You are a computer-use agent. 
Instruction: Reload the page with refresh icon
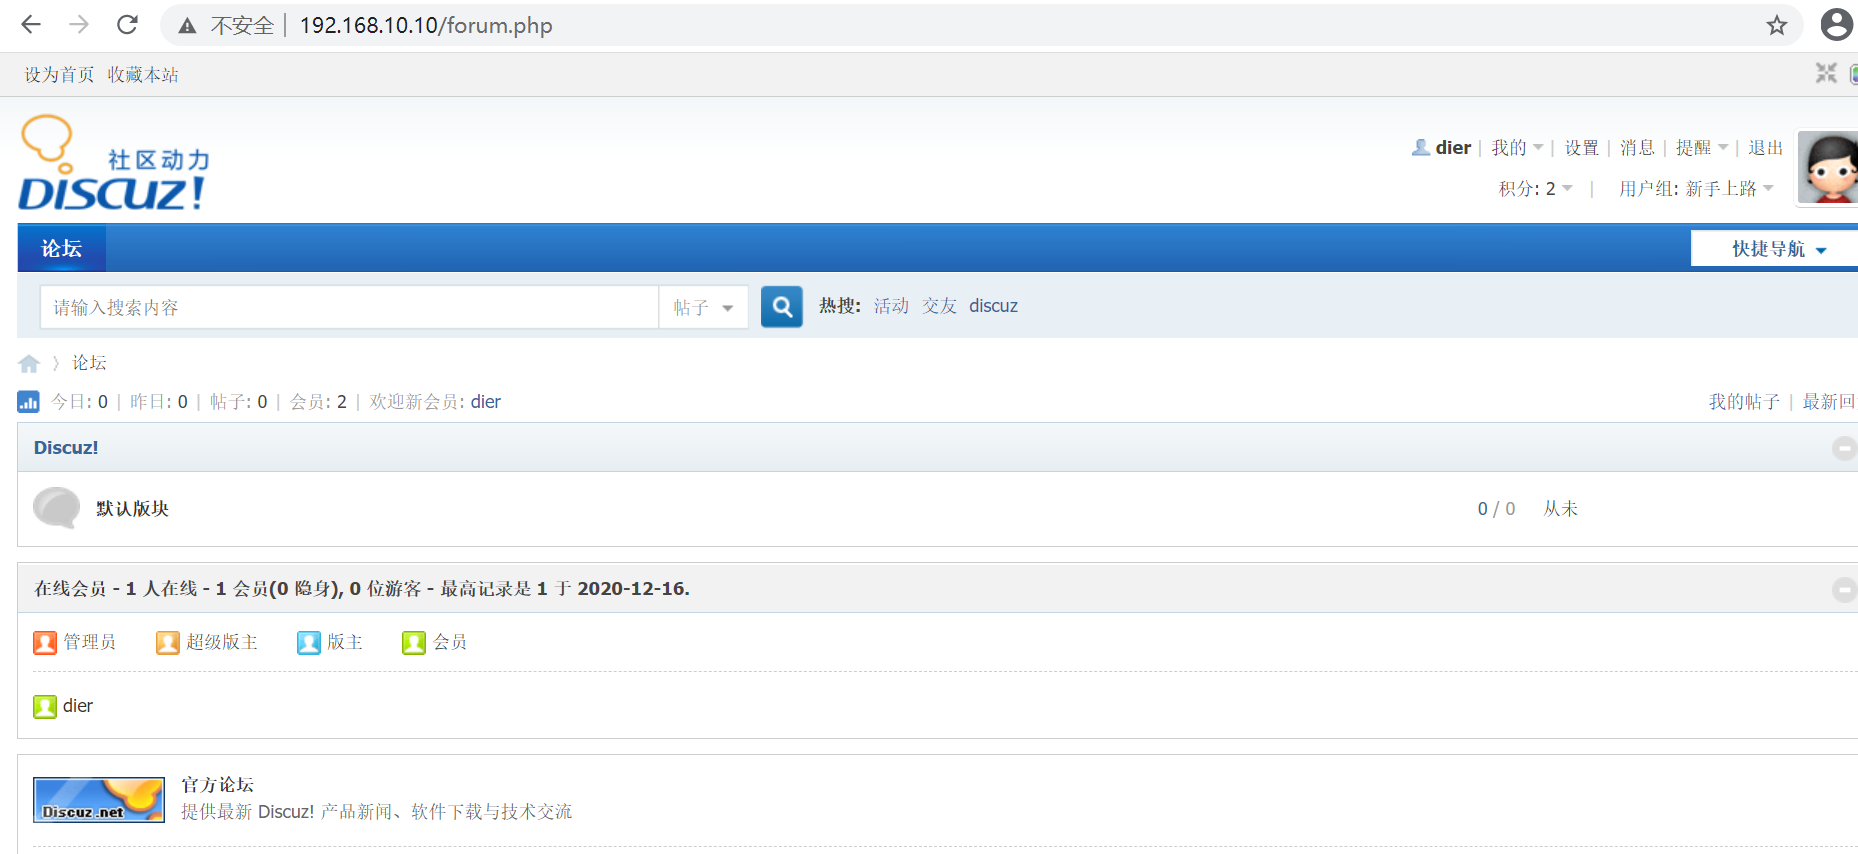click(127, 25)
